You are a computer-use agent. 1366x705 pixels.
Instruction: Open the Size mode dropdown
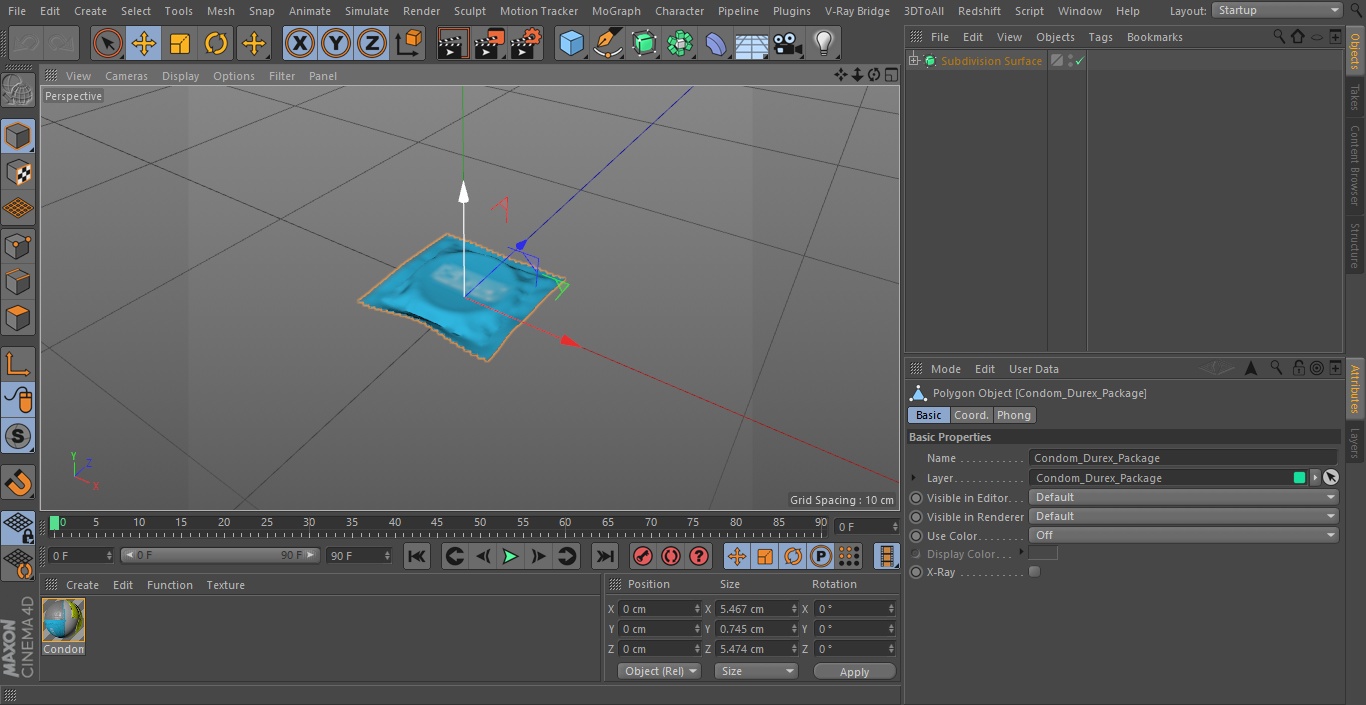tap(756, 671)
